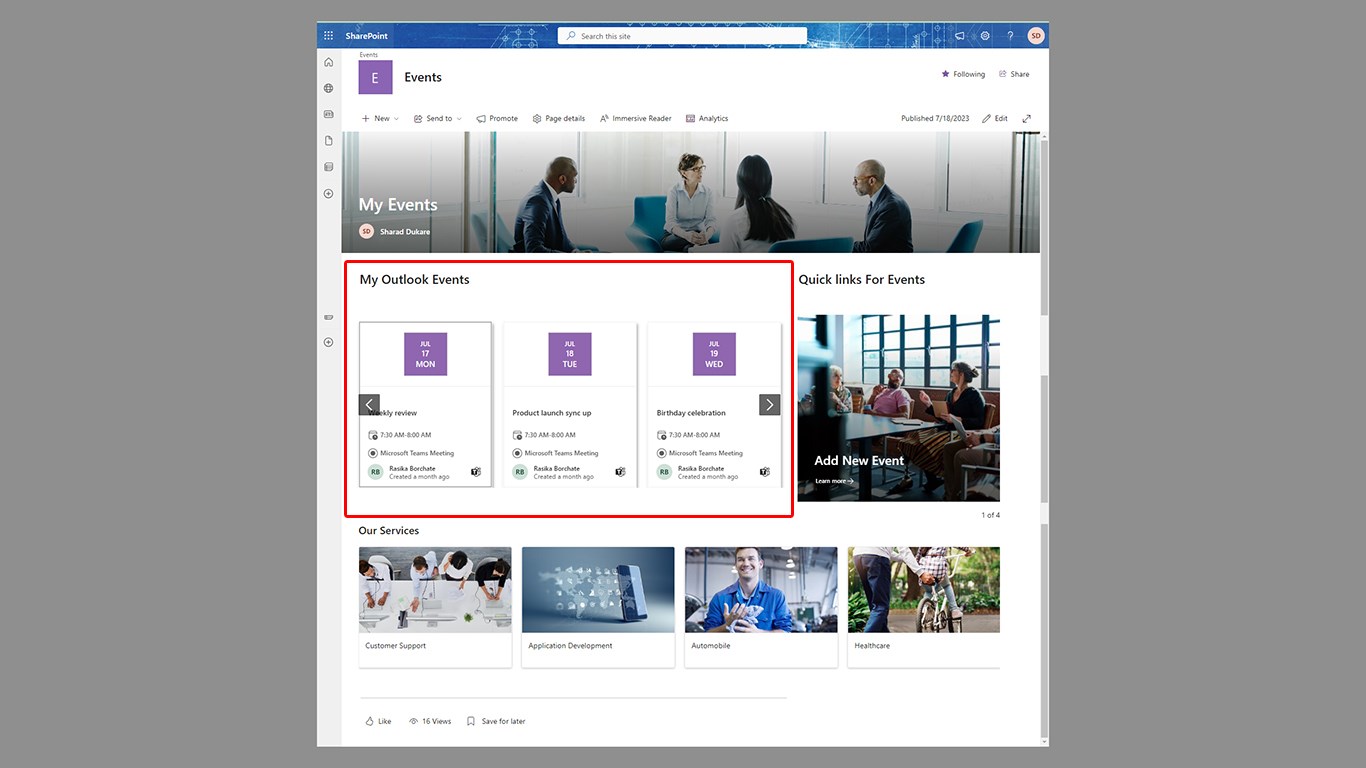Open the Automobile service card
Viewport: 1366px width, 768px height.
coord(761,607)
